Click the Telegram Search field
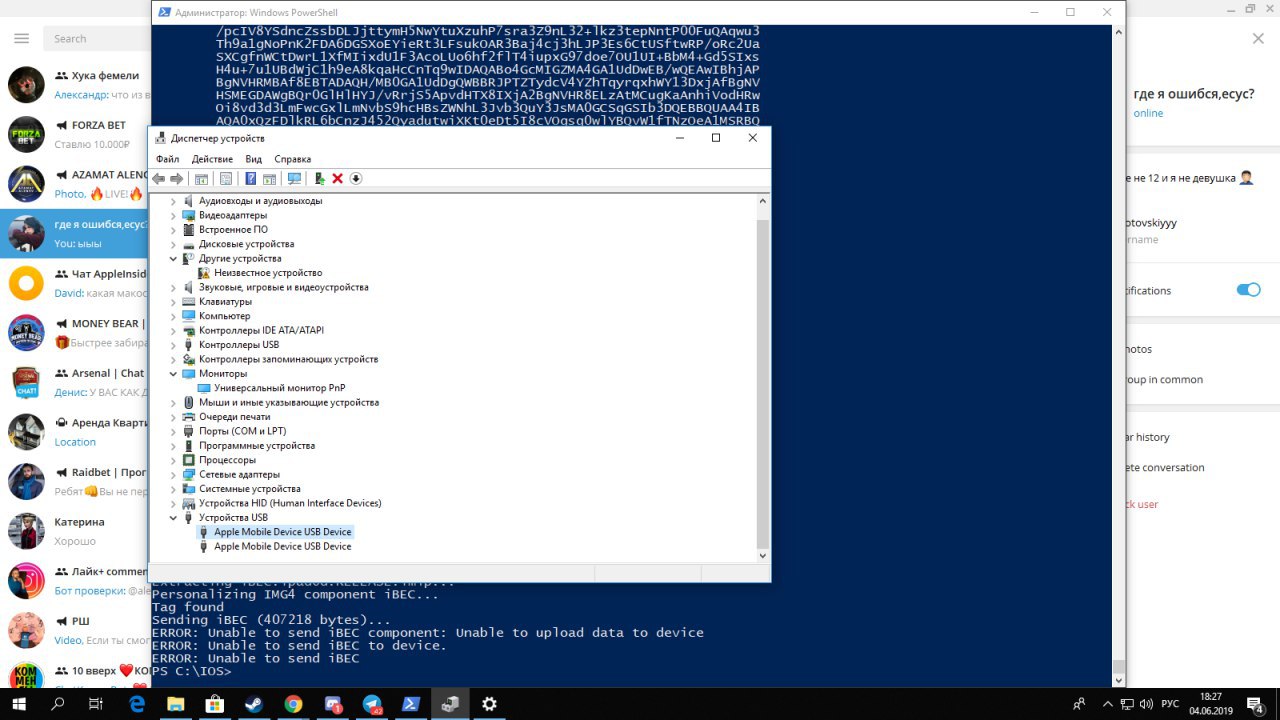This screenshot has height=720, width=1280. 97,38
